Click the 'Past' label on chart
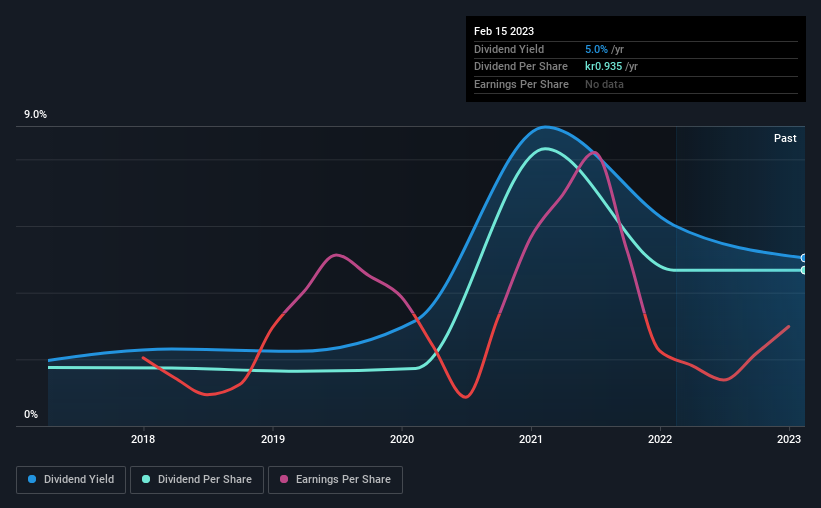Image resolution: width=821 pixels, height=508 pixels. [785, 138]
